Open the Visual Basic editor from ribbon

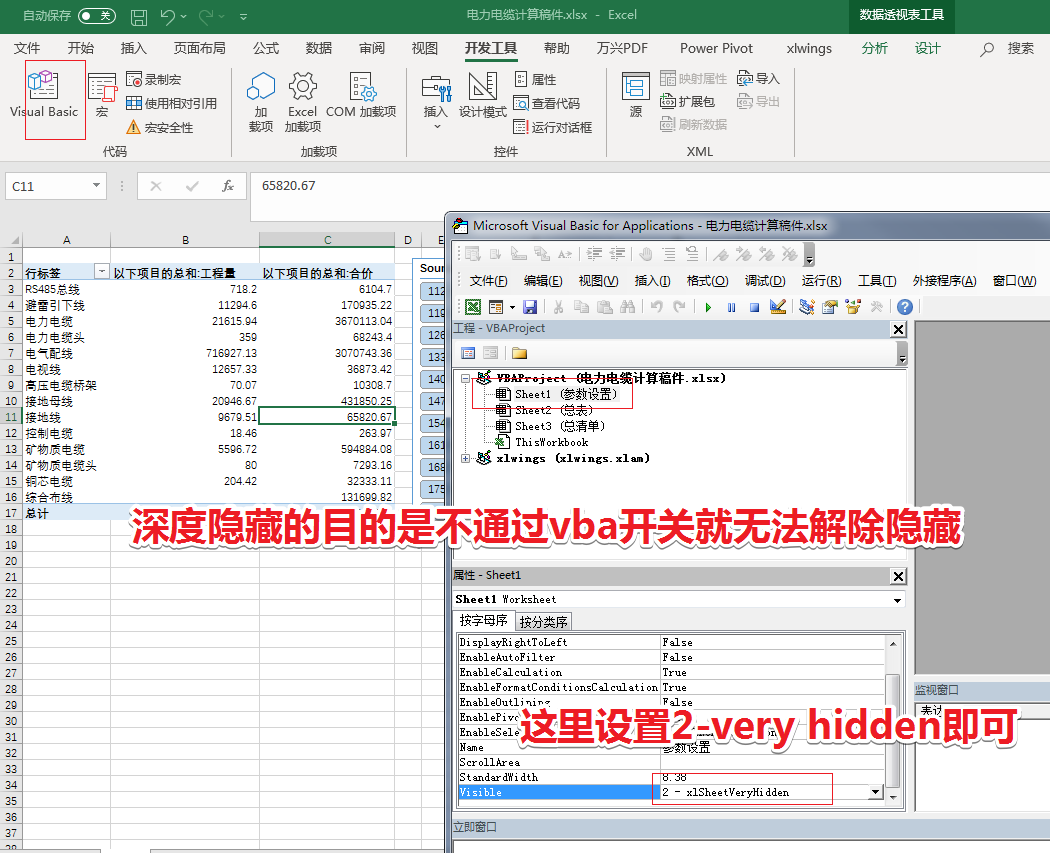coord(44,96)
